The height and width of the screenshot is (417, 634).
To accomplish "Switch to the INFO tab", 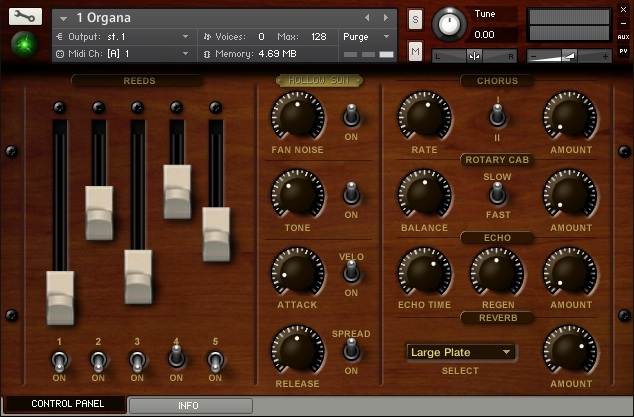I will [x=190, y=406].
